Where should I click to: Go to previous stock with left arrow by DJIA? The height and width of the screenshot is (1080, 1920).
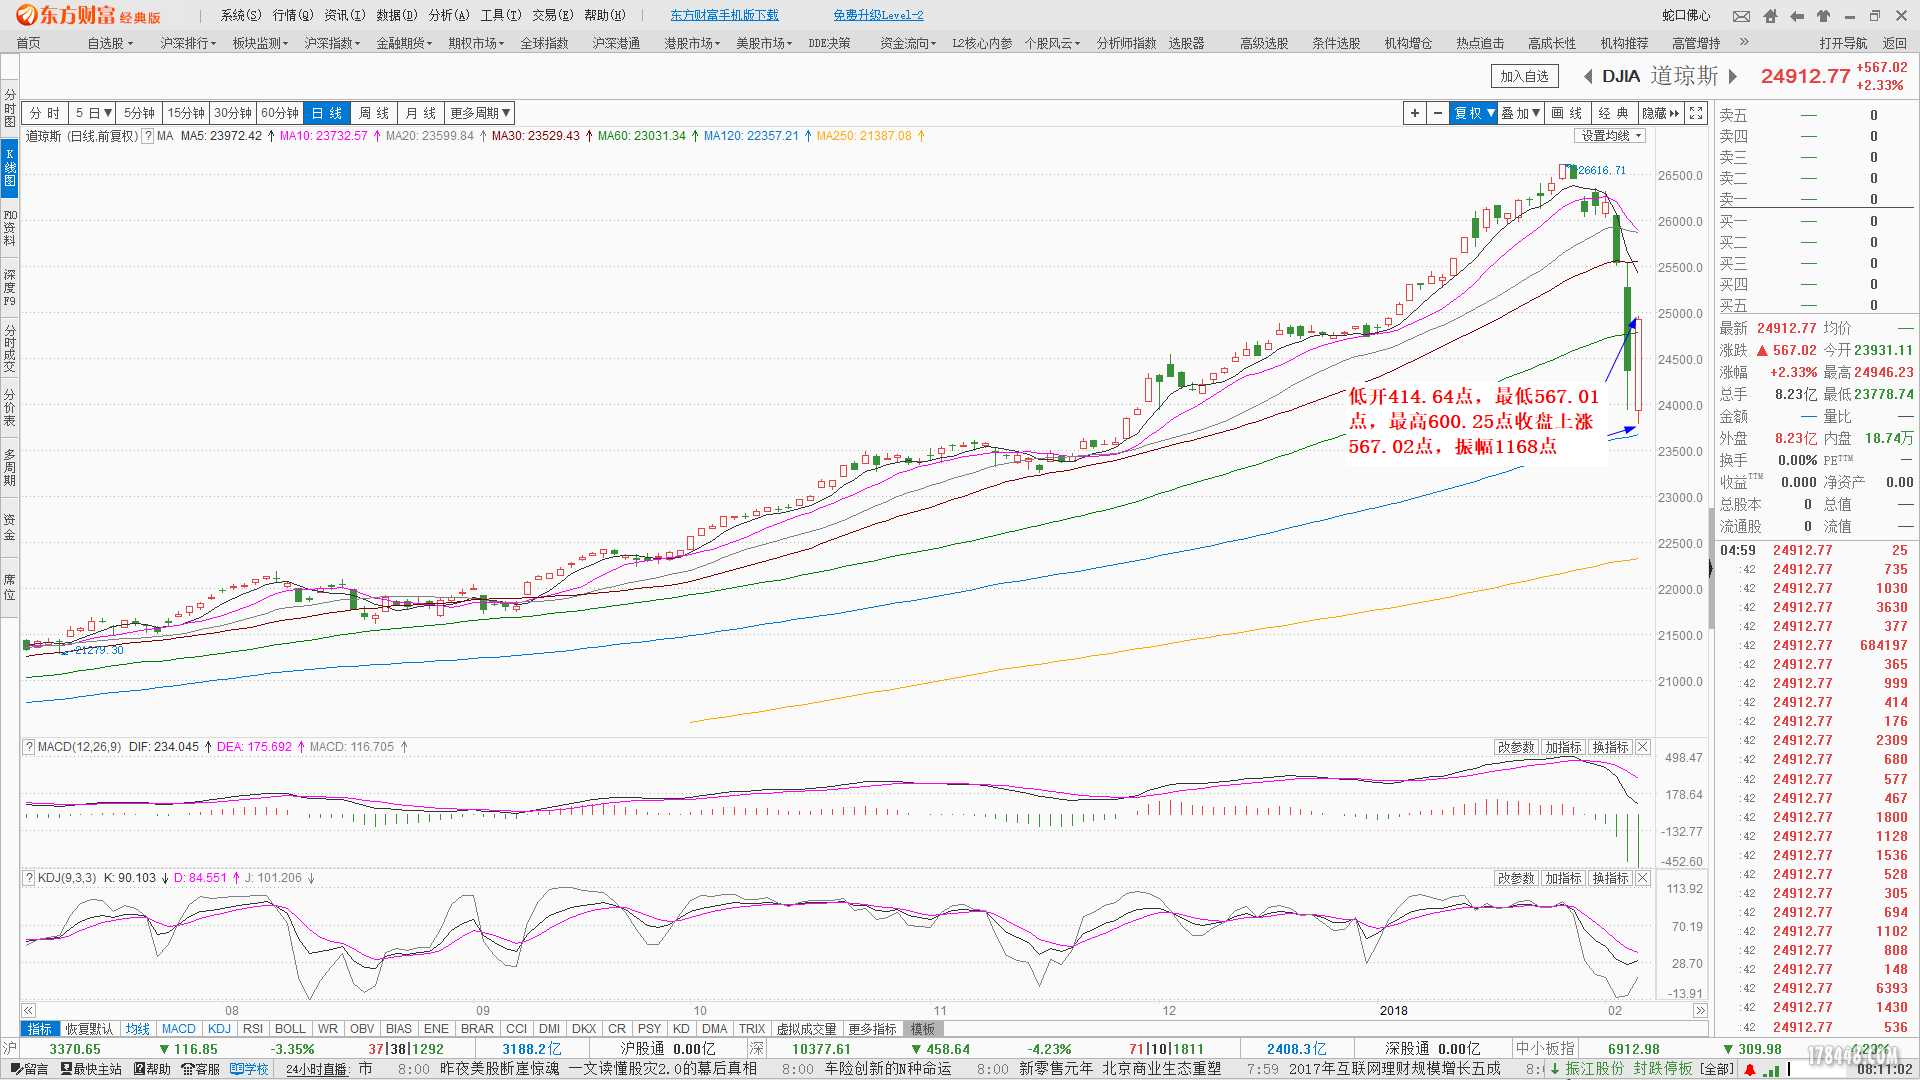pos(1587,77)
